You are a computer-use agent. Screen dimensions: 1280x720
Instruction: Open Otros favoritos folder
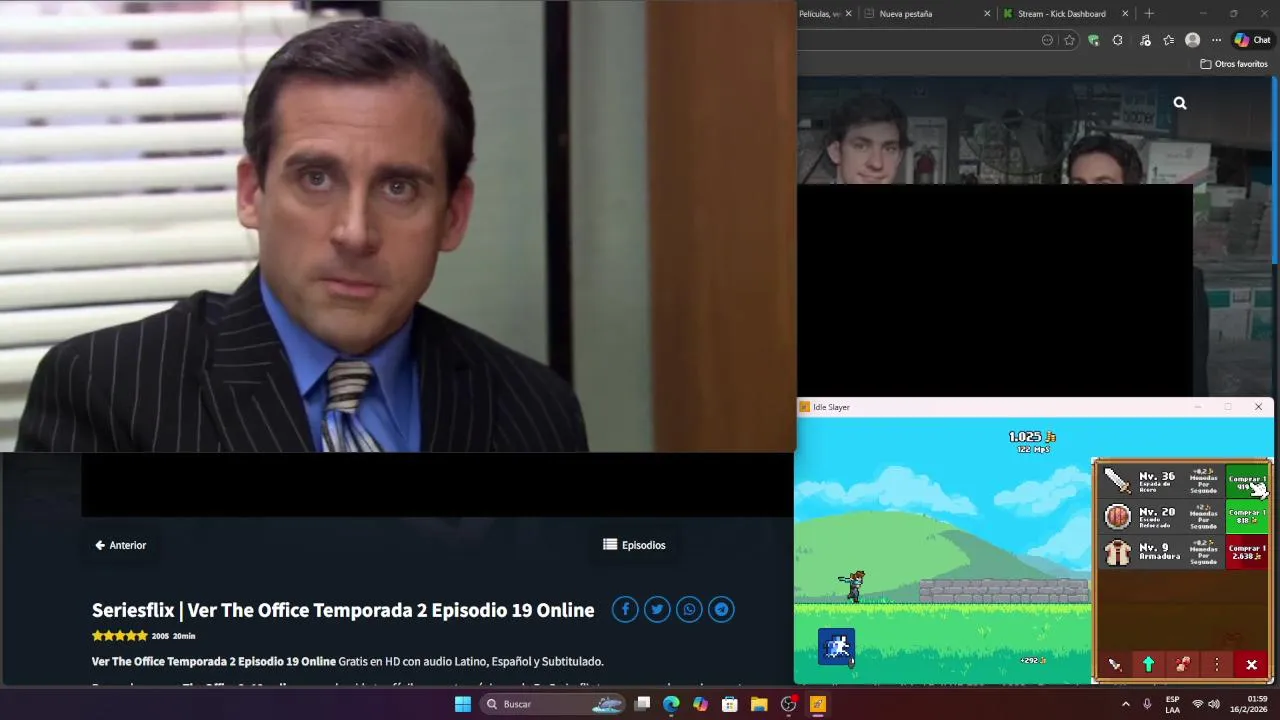coord(1234,64)
